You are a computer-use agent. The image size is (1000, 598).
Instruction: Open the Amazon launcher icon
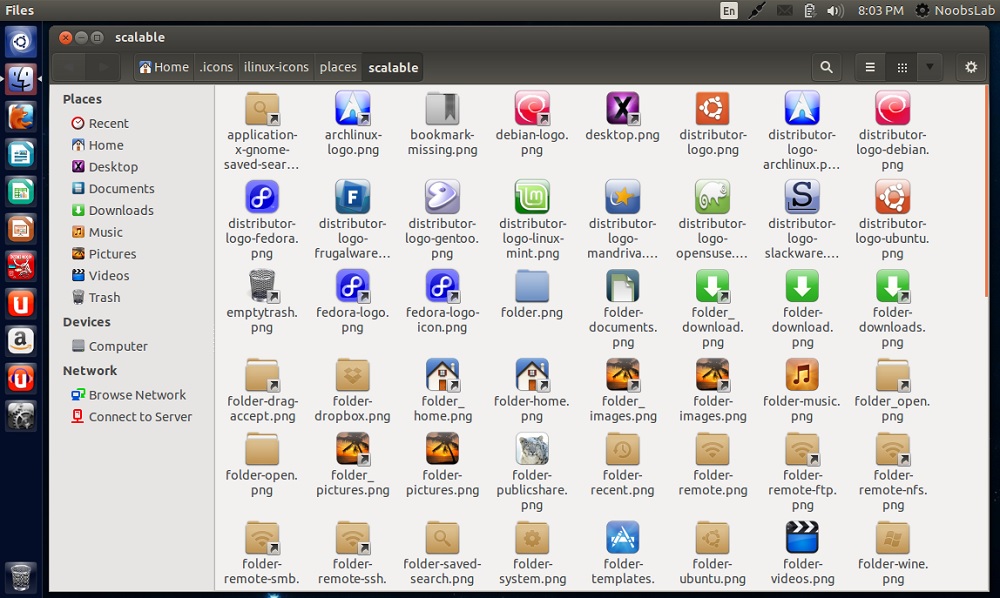[x=21, y=340]
